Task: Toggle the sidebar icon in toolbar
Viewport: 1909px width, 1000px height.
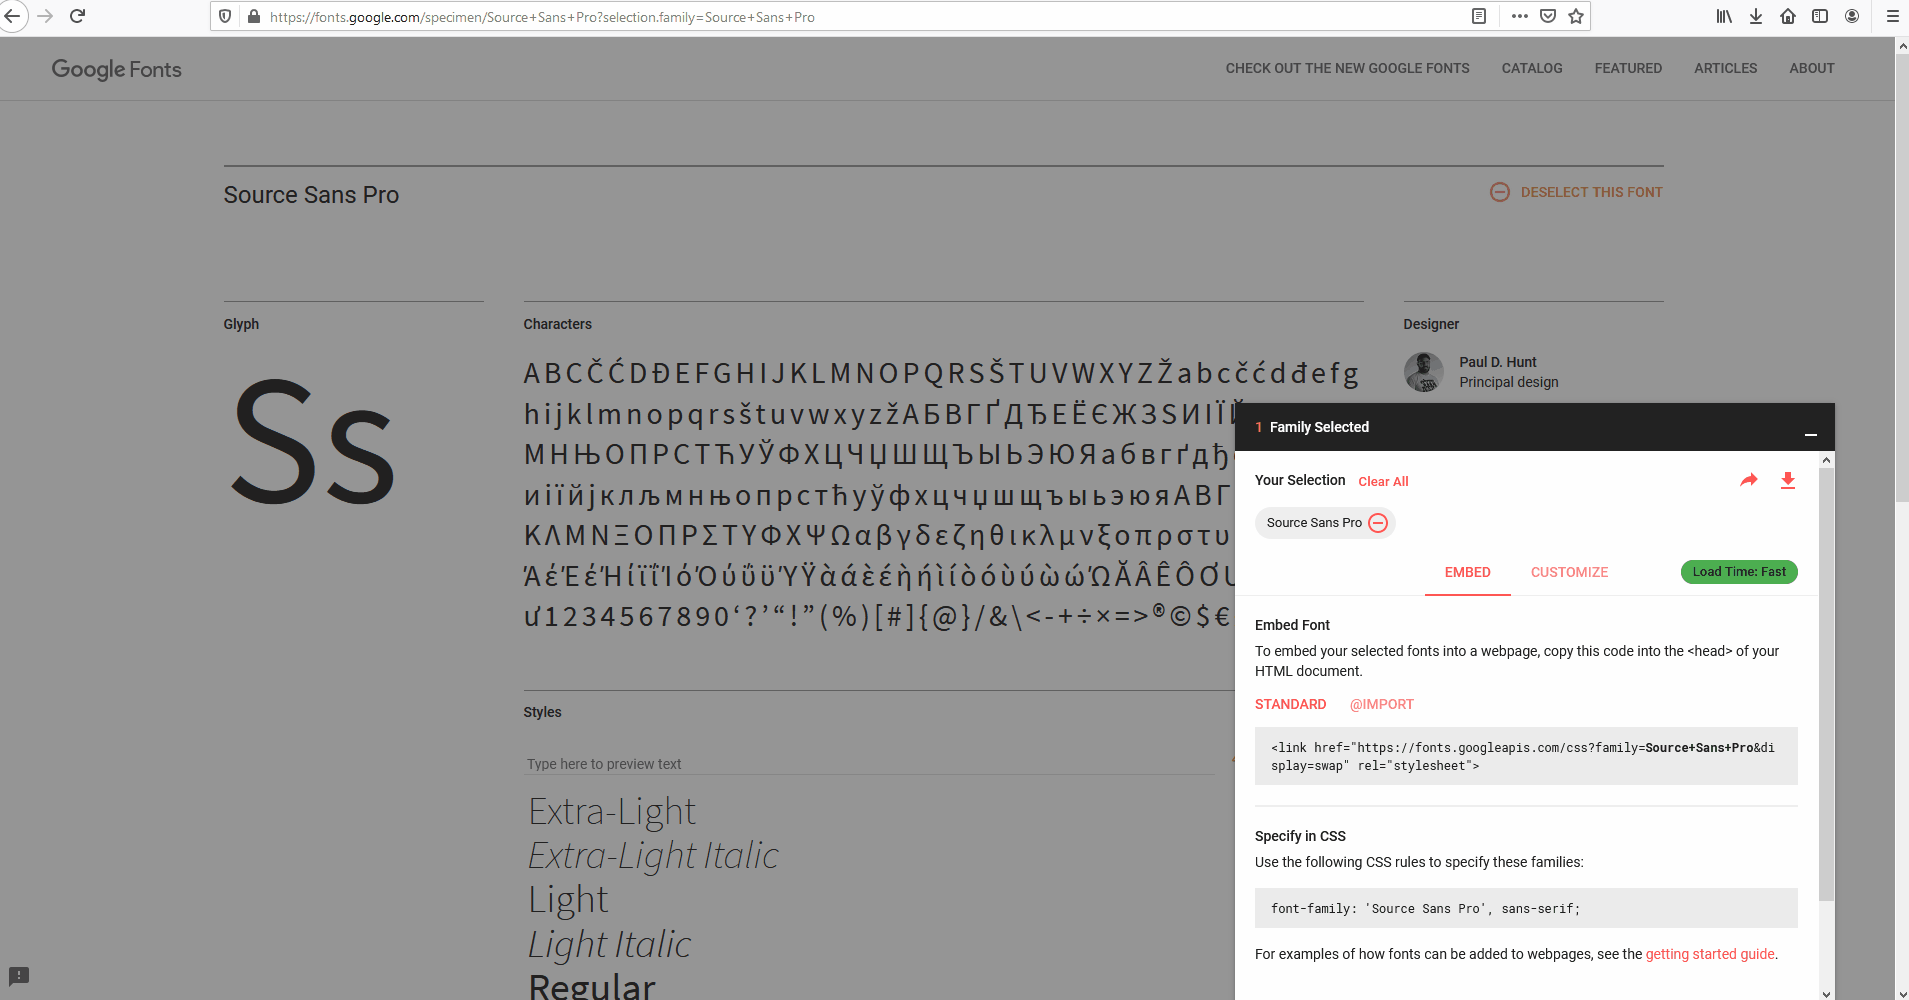Action: pos(1820,16)
